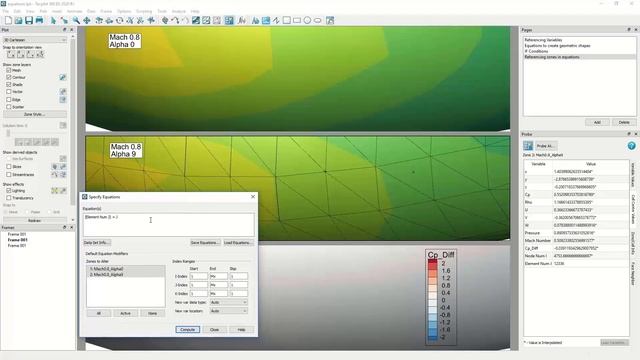Select the arrow Selector tool

[53, 20]
